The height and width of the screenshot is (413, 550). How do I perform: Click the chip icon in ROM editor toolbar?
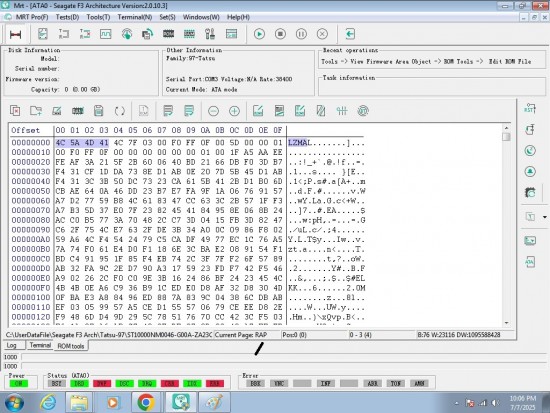pyautogui.click(x=78, y=111)
